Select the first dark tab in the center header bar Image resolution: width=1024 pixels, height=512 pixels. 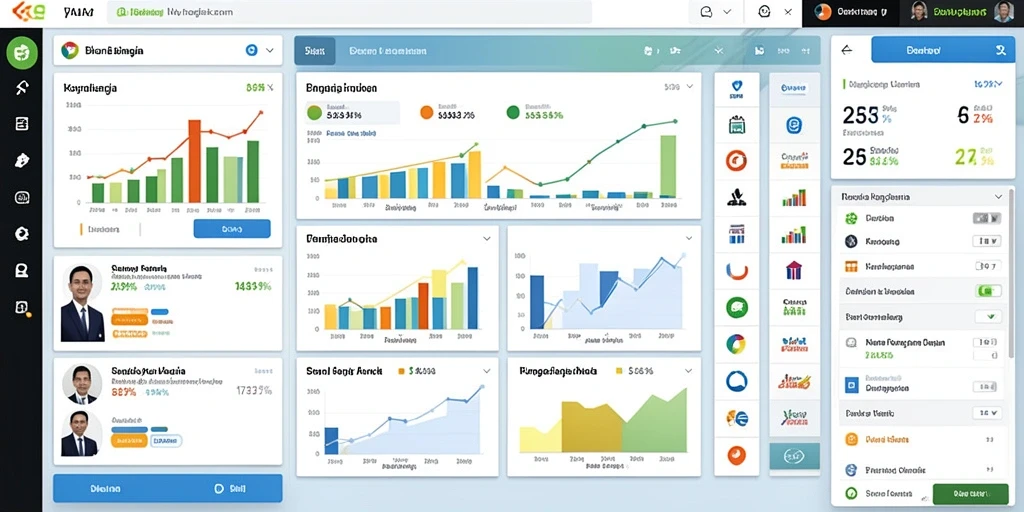pyautogui.click(x=315, y=50)
